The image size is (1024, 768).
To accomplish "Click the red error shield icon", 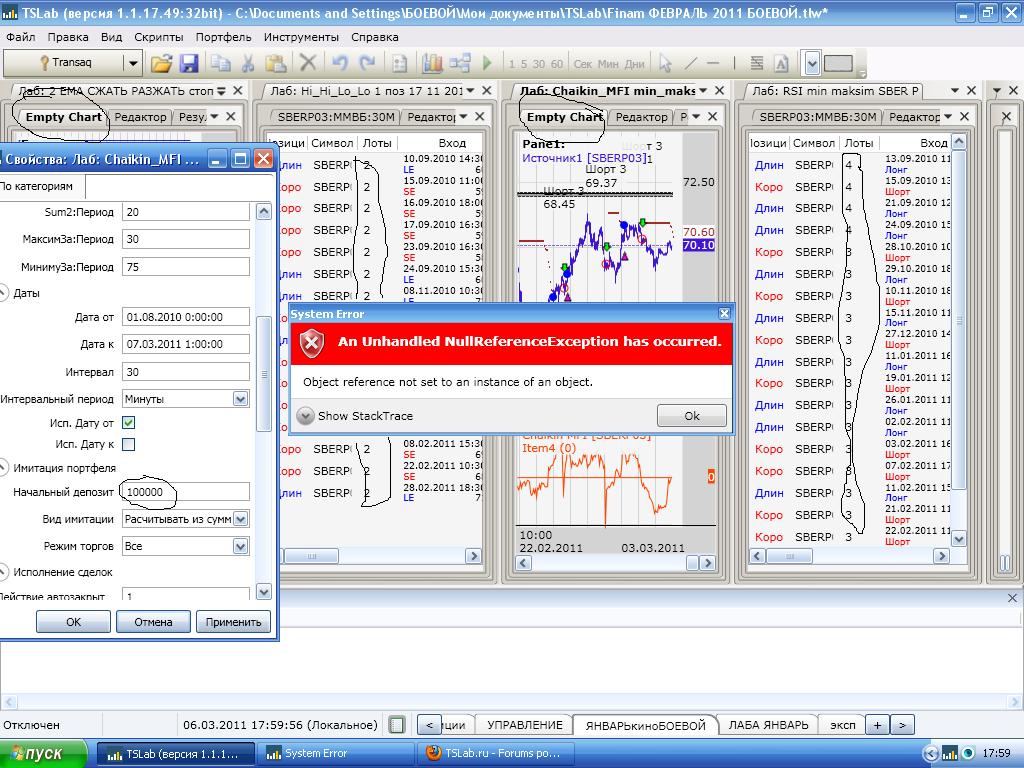I will [312, 342].
